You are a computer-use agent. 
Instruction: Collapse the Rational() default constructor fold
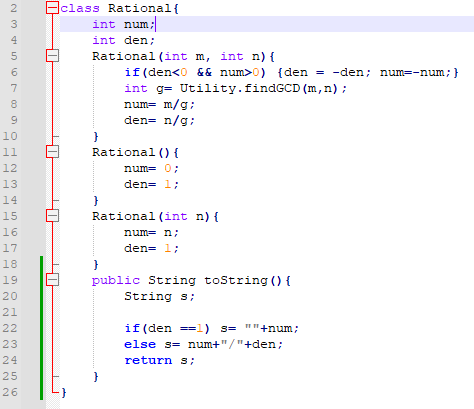pyautogui.click(x=52, y=152)
